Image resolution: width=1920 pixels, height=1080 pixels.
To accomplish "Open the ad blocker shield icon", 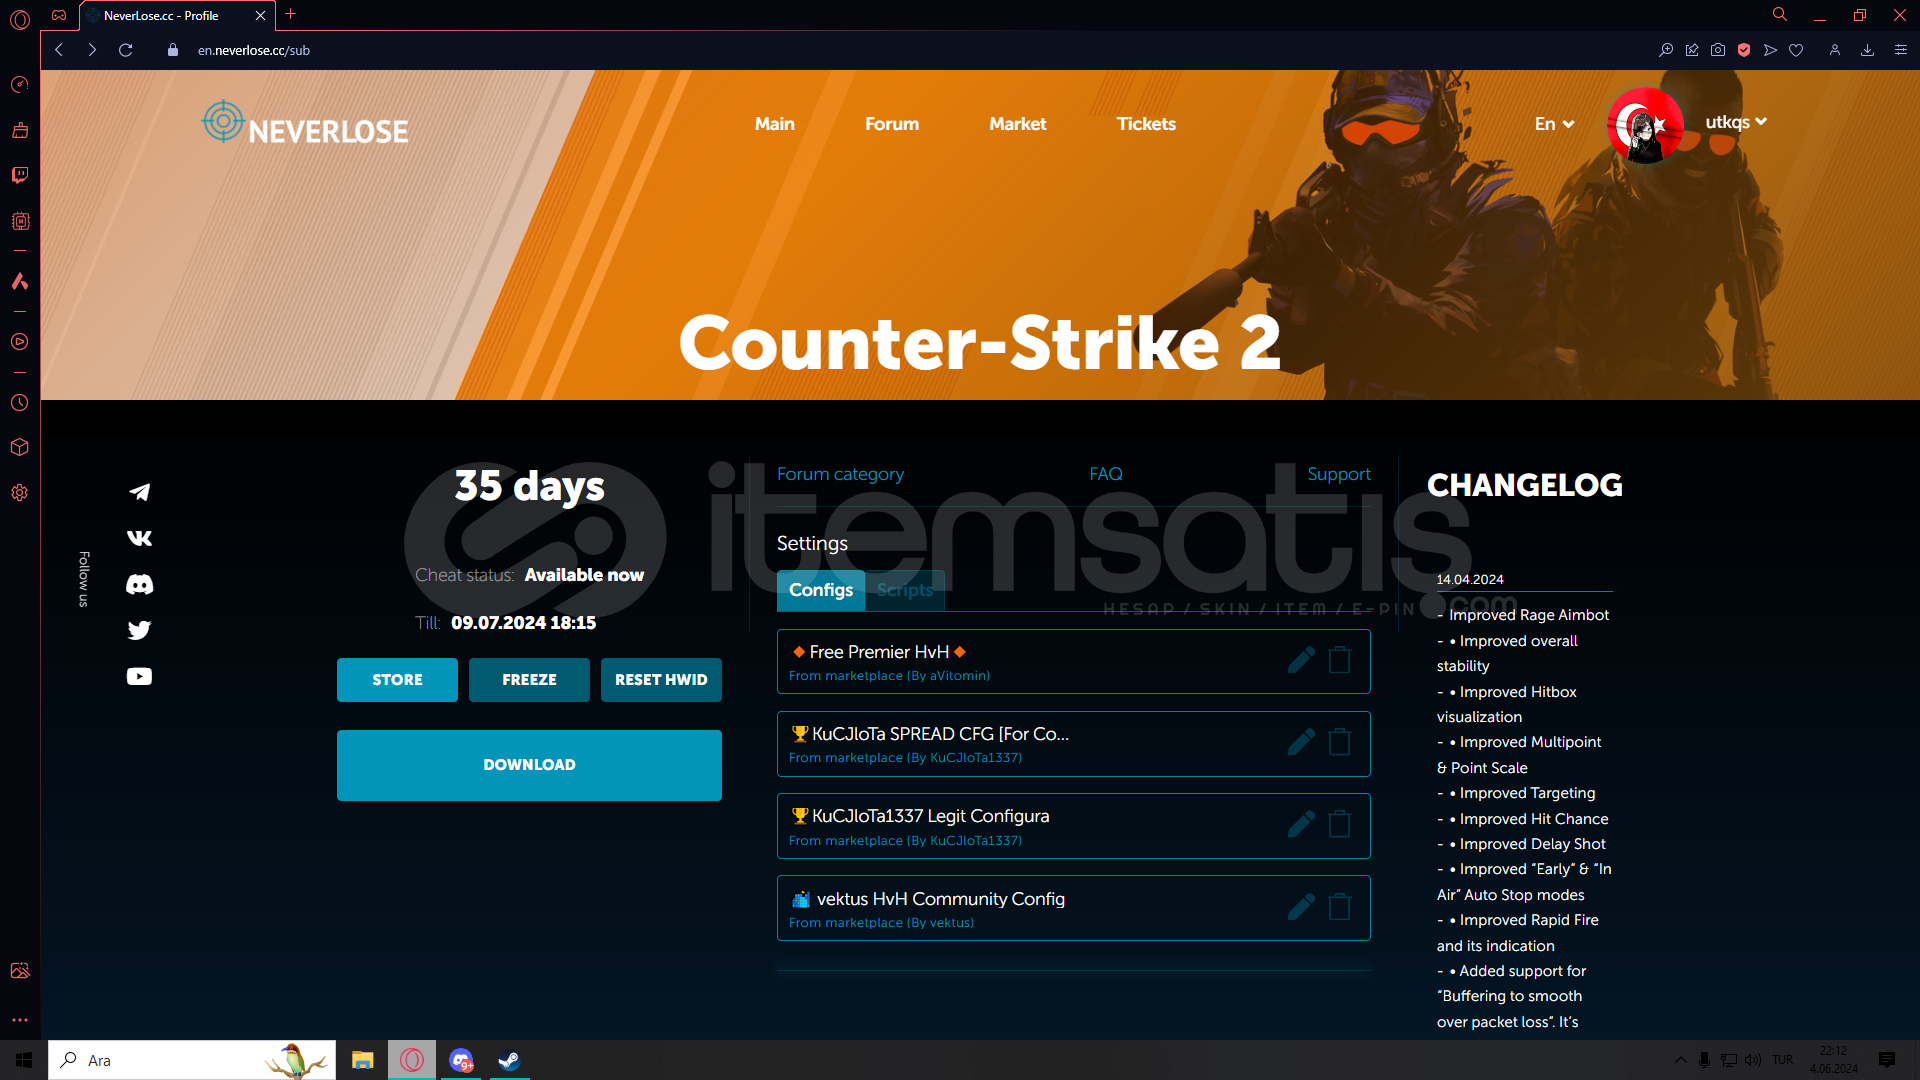I will tap(1744, 50).
